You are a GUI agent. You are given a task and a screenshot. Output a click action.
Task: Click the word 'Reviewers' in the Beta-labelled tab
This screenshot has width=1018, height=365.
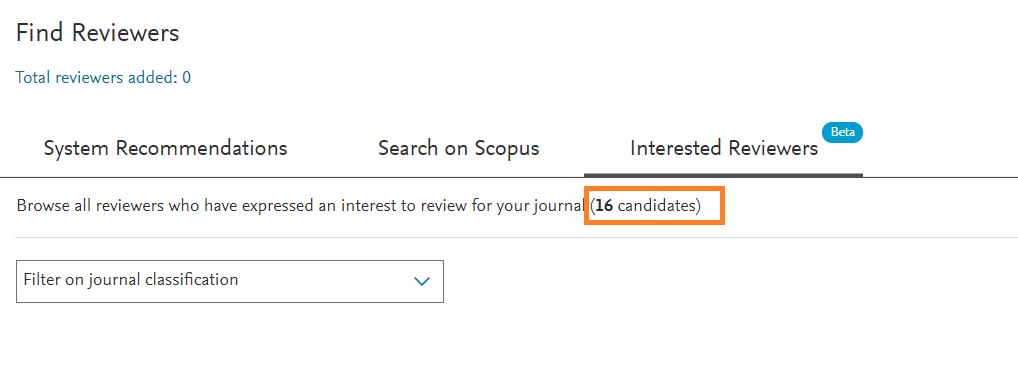[773, 148]
